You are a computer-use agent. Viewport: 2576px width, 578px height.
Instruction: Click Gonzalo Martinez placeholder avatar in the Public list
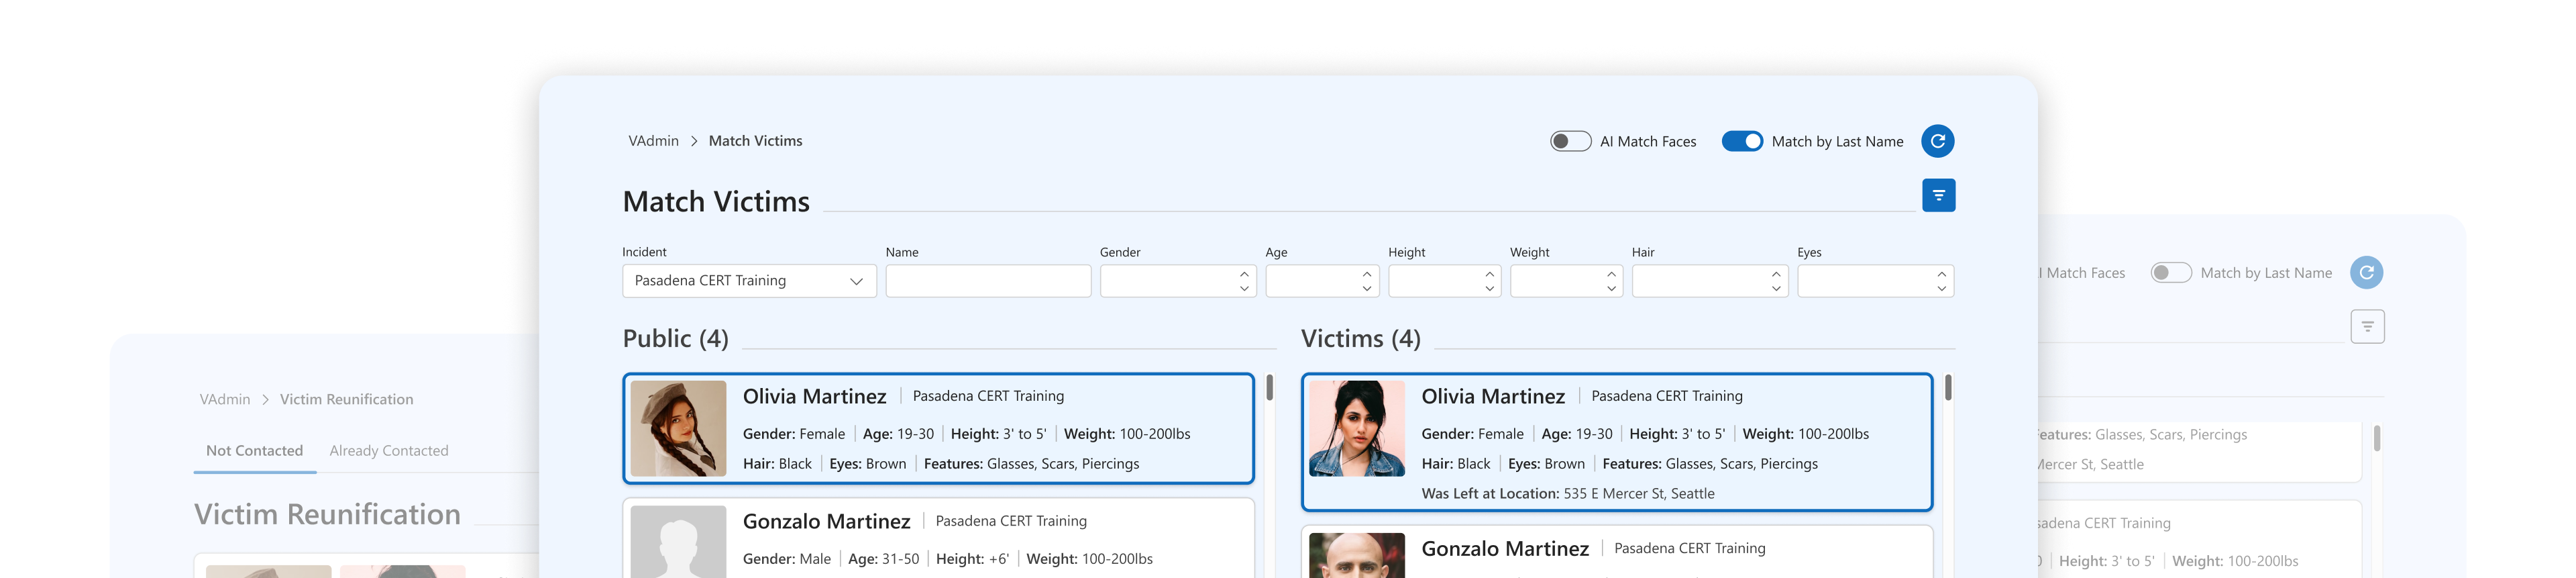tap(678, 542)
